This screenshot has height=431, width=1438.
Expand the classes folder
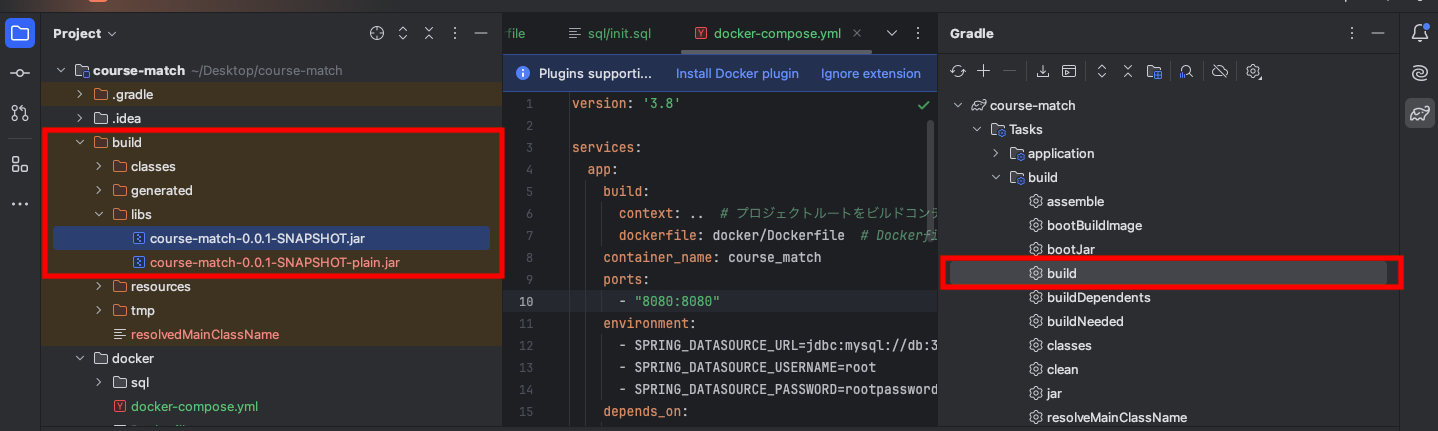tap(99, 167)
